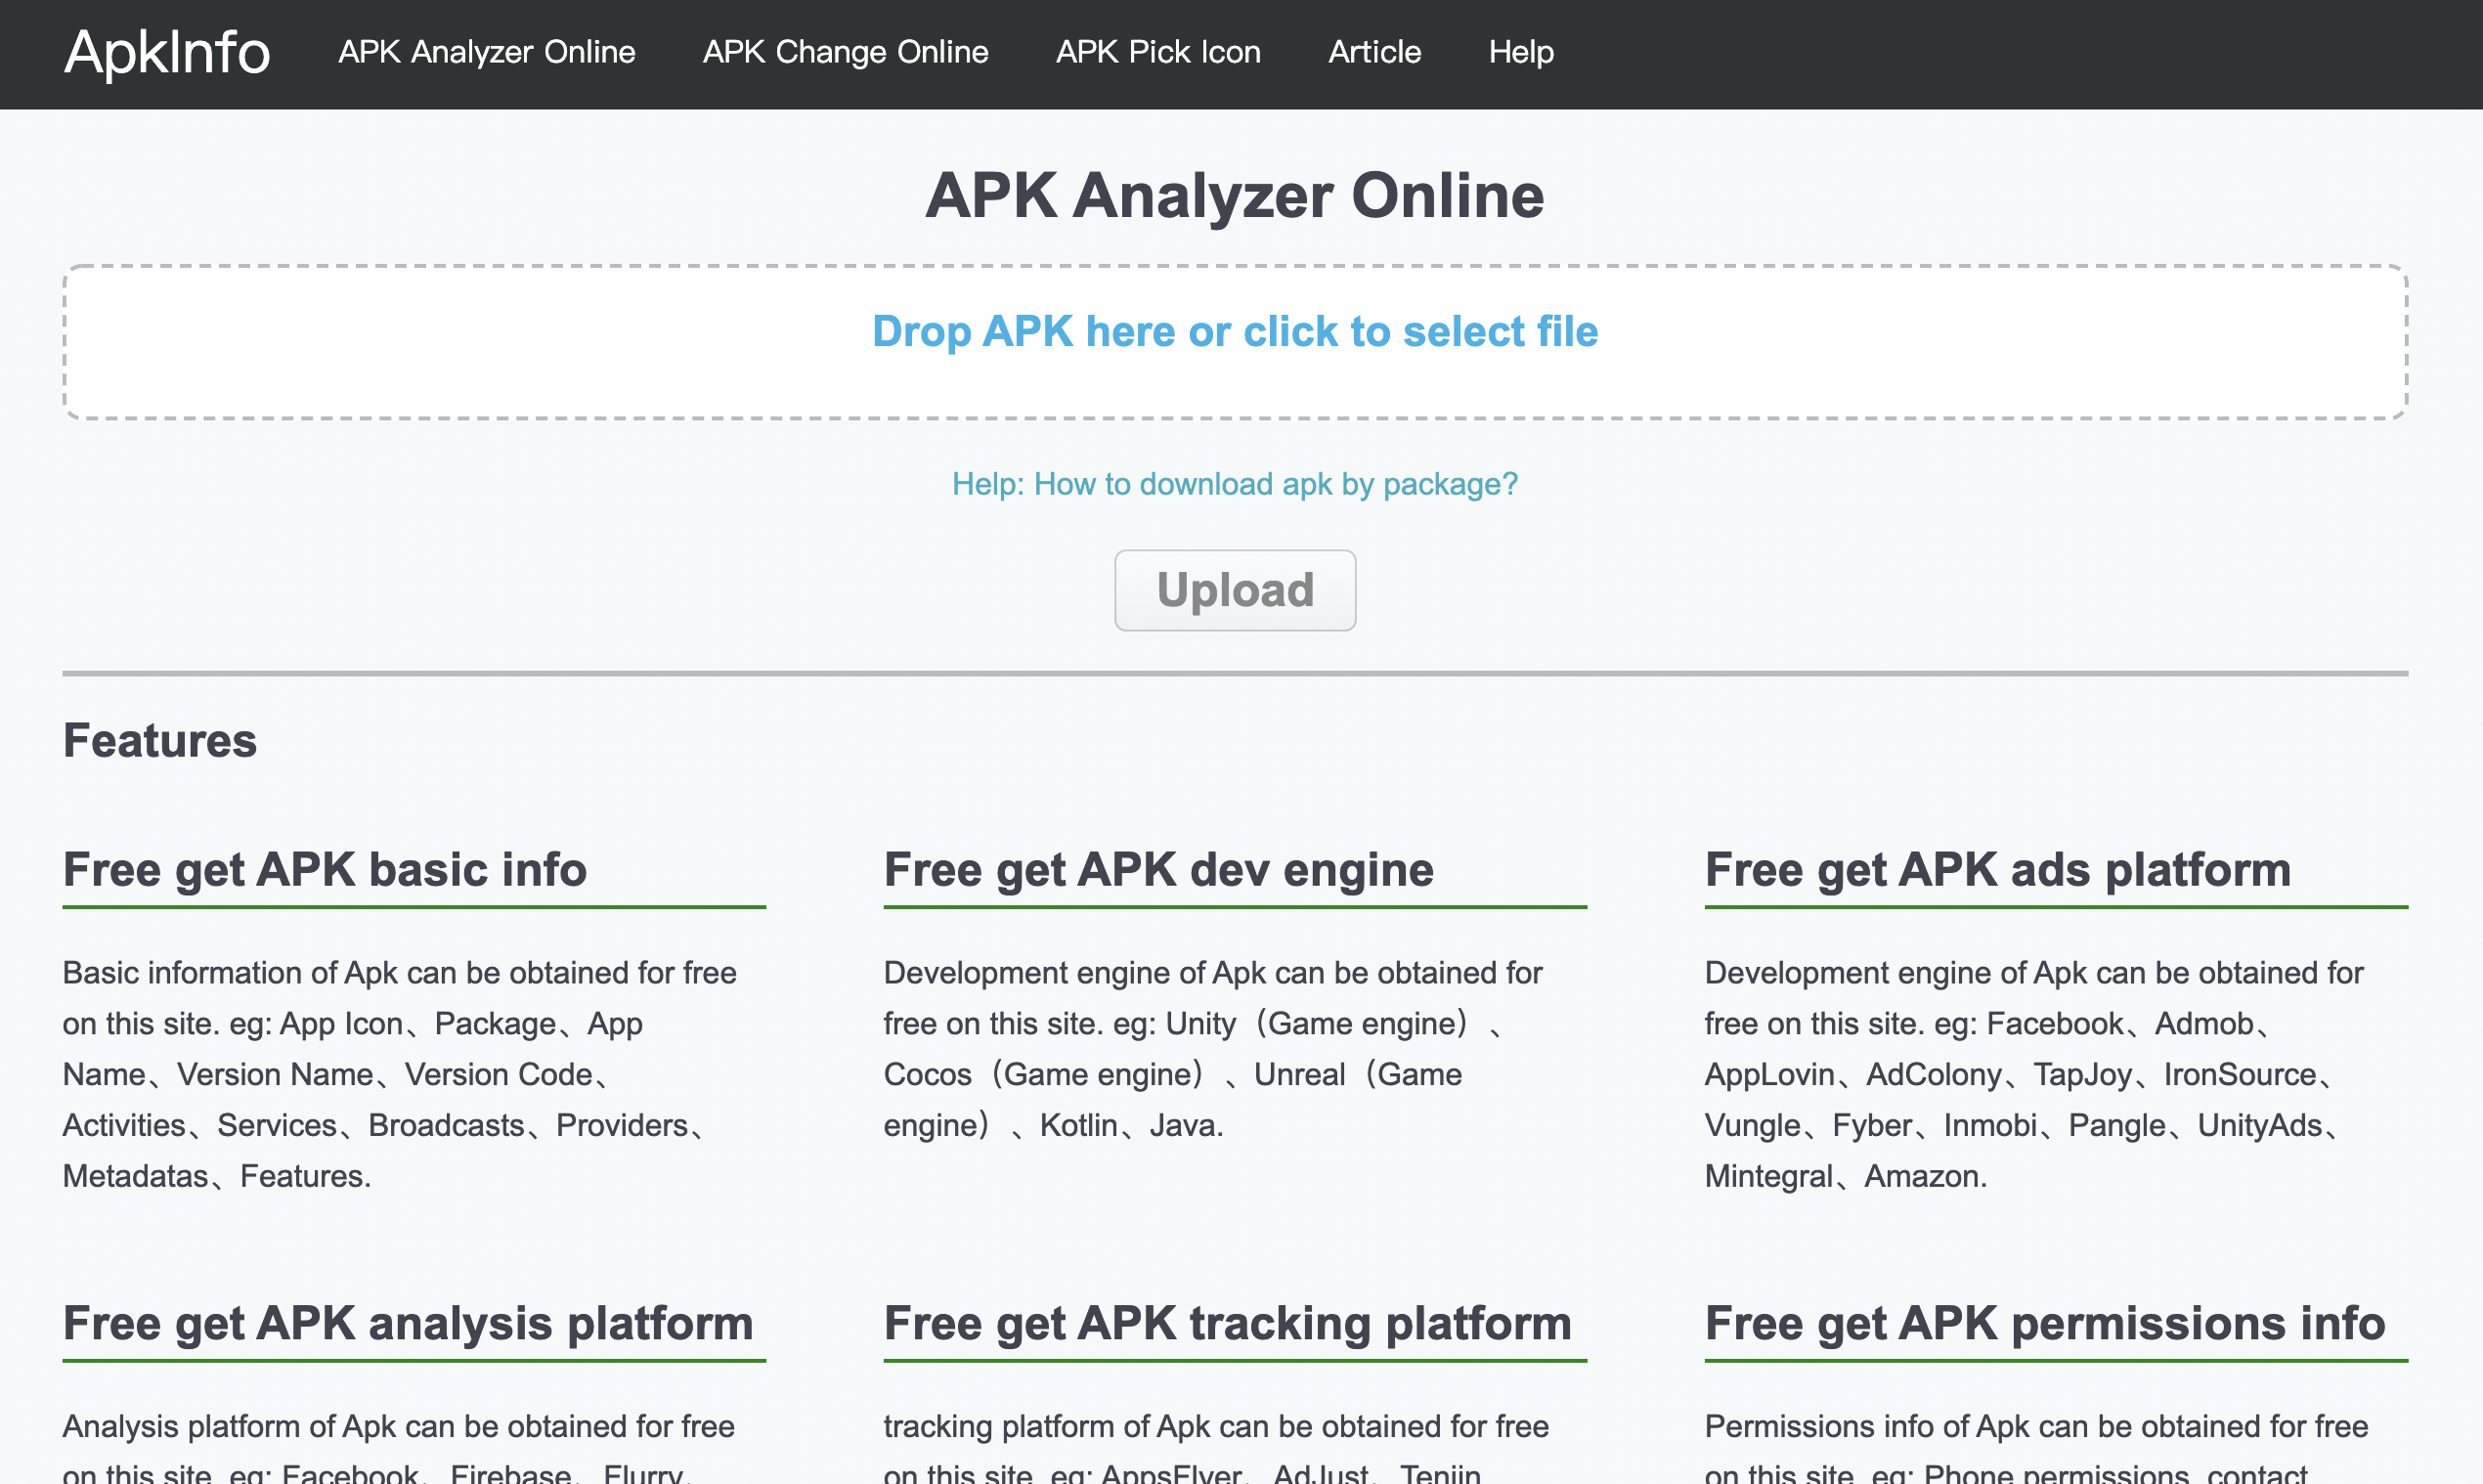Click the 'Features' section heading
The height and width of the screenshot is (1484, 2483).
[159, 740]
